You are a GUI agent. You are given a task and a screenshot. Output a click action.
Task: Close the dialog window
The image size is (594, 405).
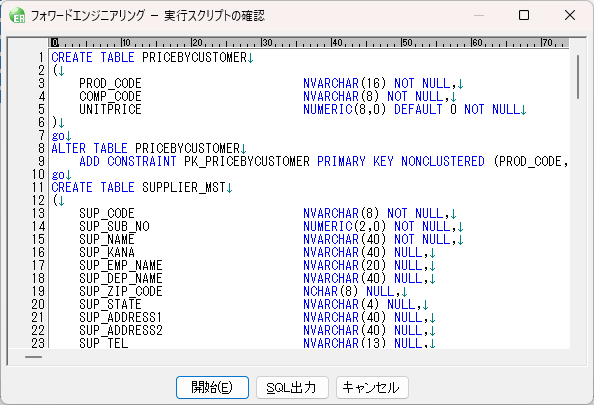point(570,16)
